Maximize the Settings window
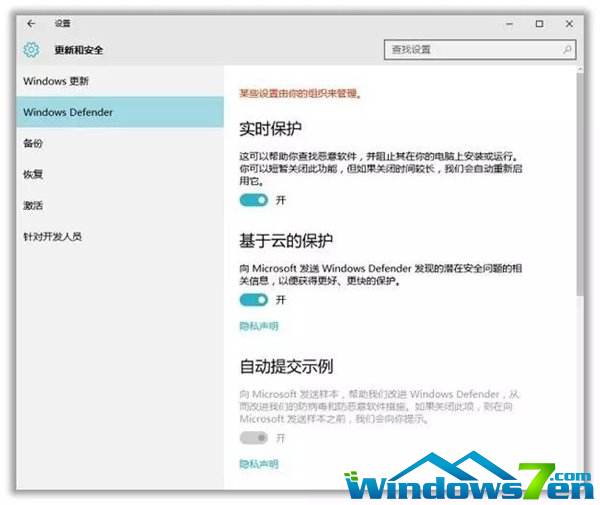The image size is (600, 505). pyautogui.click(x=539, y=24)
